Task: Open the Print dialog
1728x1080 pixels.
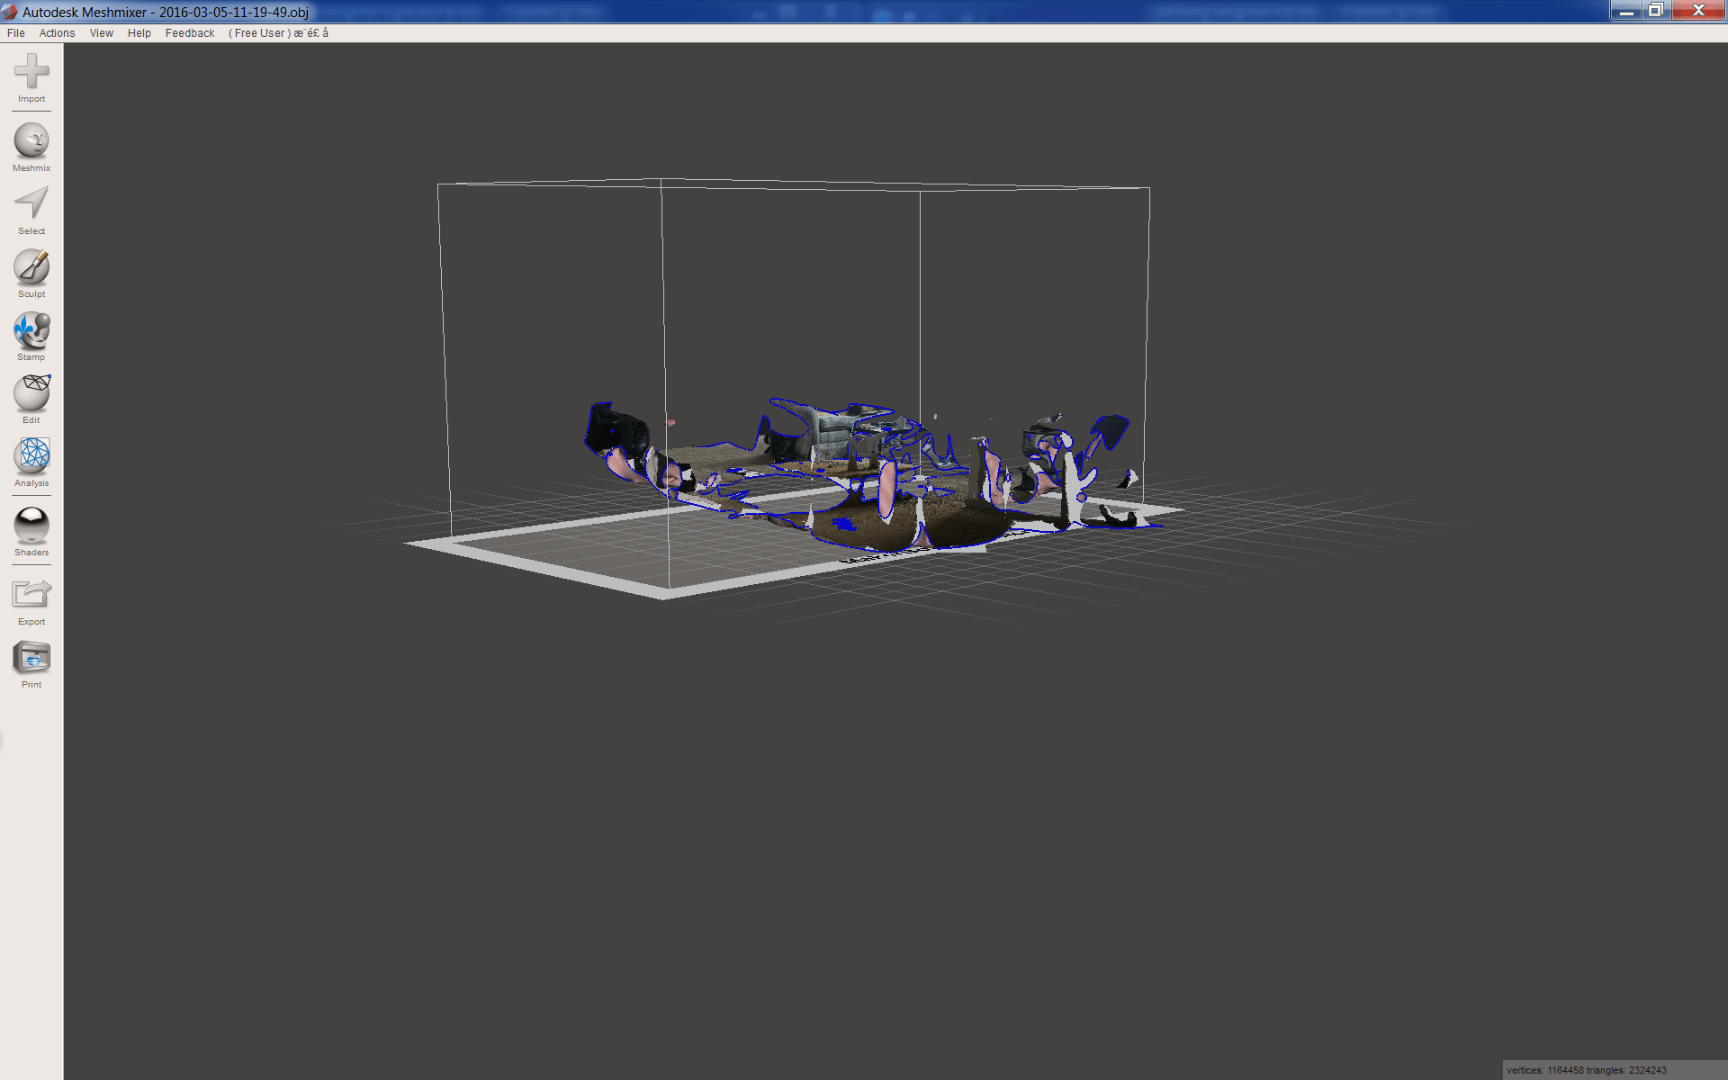Action: (x=31, y=661)
